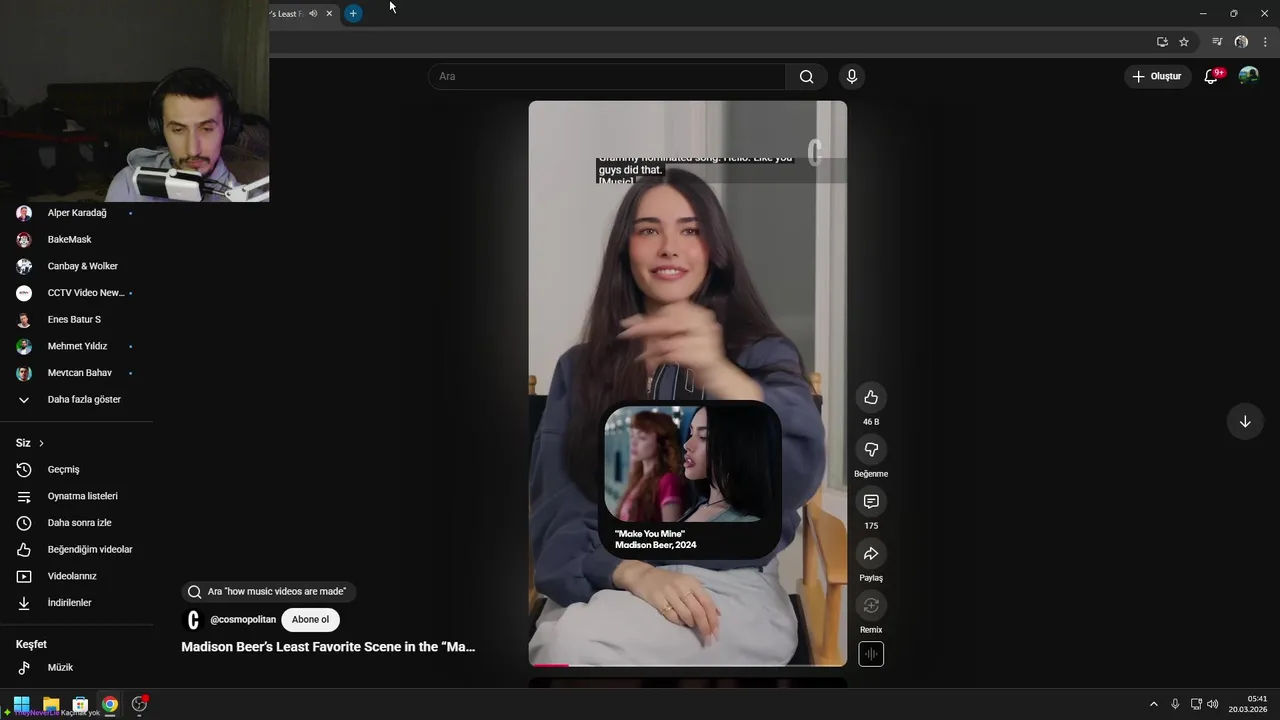Open Chrome media control icon
Screen dimensions: 1280x720
point(1217,42)
